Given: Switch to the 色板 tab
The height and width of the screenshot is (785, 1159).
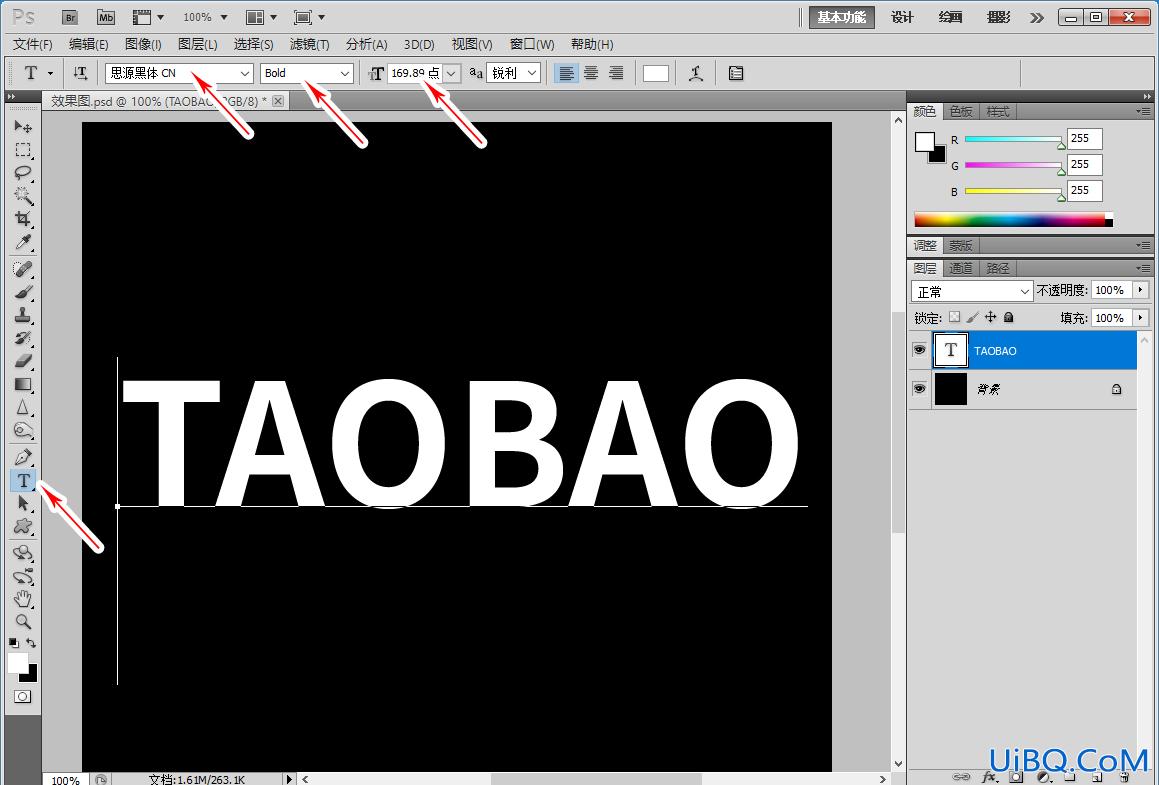Looking at the screenshot, I should [x=961, y=112].
